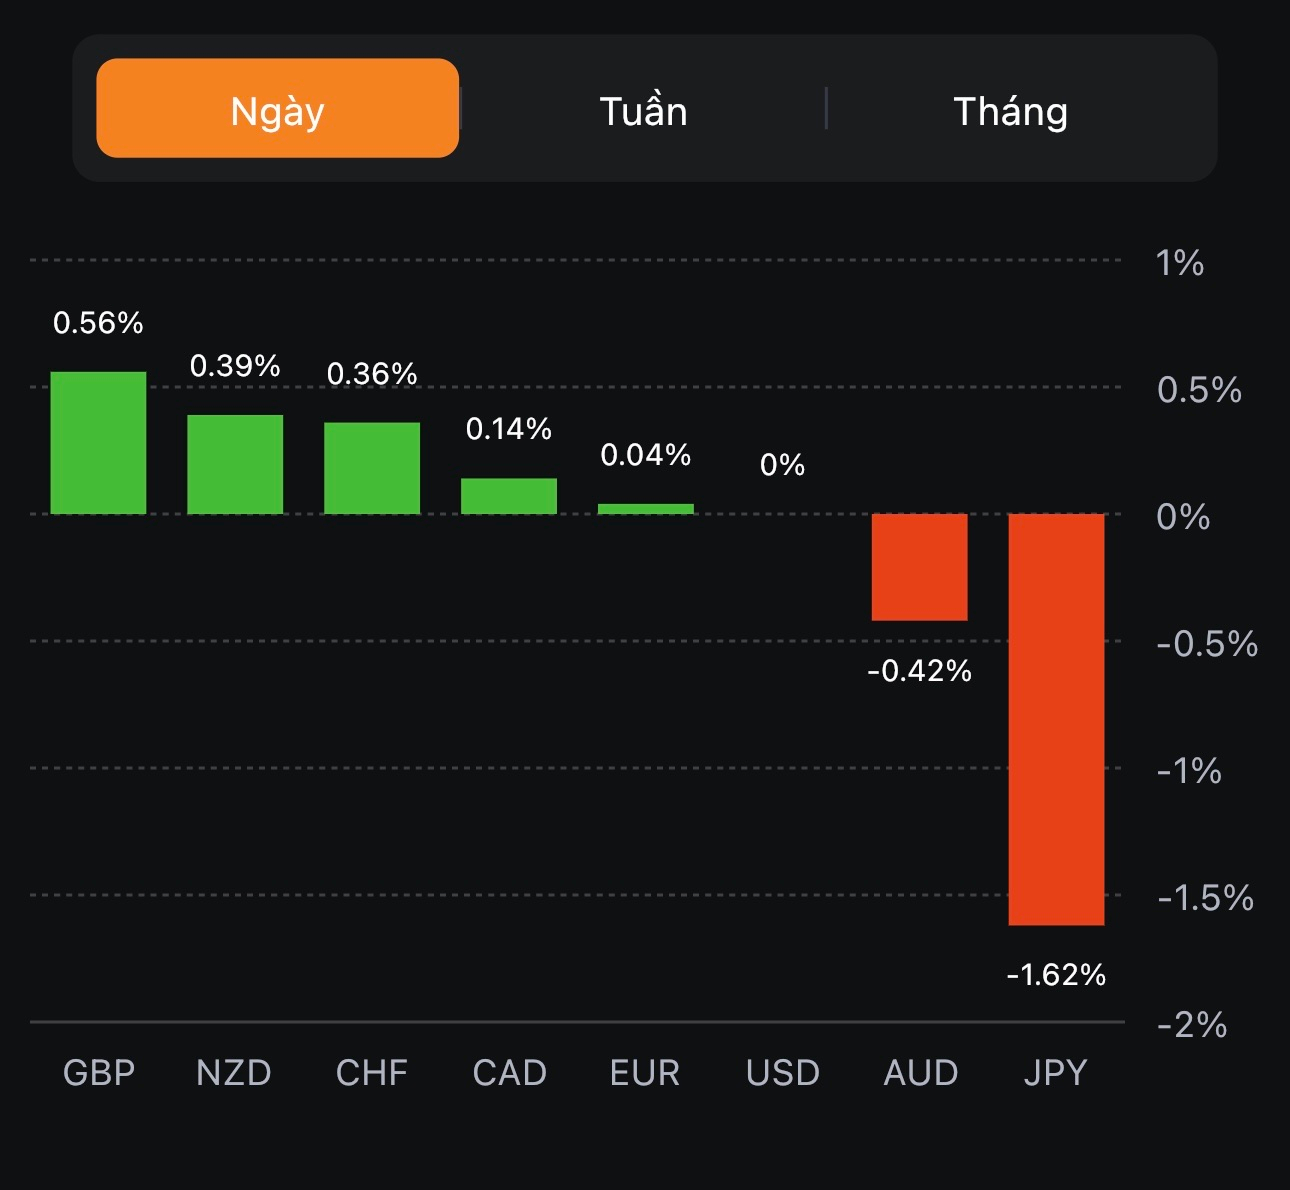Switch to the Tuần tab
Screen dimensions: 1290x1190
[x=643, y=111]
